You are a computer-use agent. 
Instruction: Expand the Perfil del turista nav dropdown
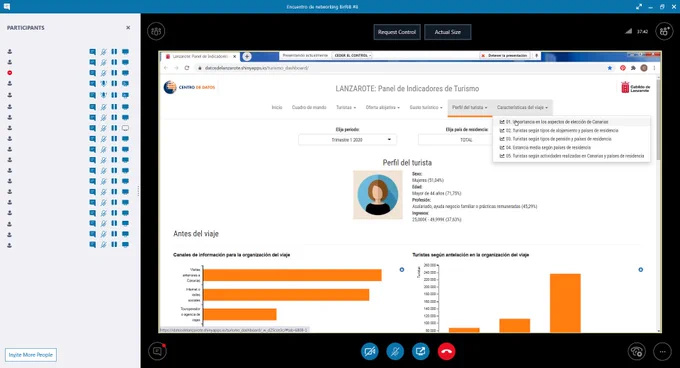[x=470, y=107]
